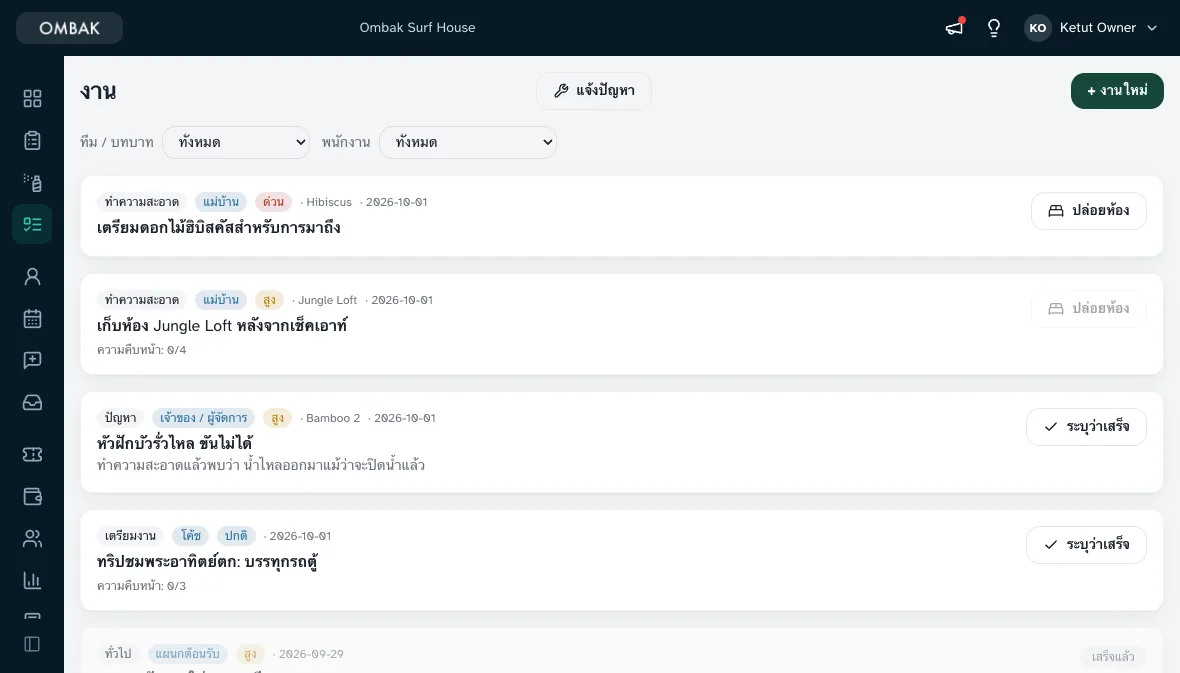Expand the Ketut Owner account menu
Viewport: 1180px width, 673px height.
tap(1091, 28)
